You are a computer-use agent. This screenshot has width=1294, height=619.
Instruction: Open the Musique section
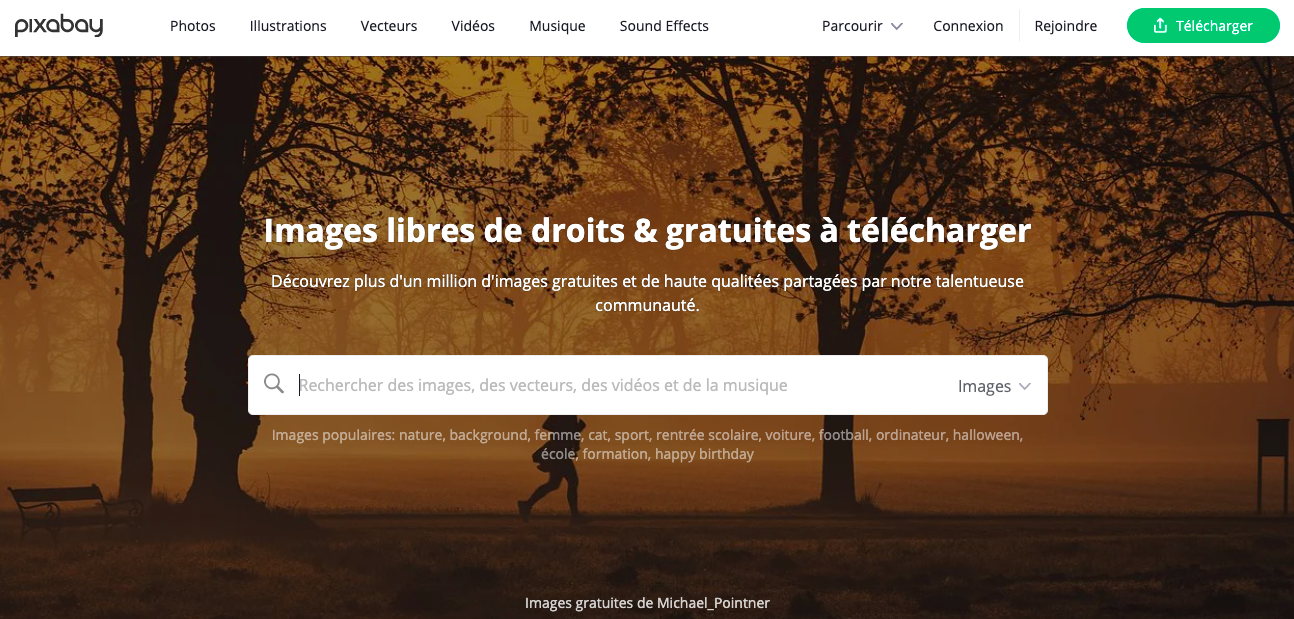pos(557,26)
